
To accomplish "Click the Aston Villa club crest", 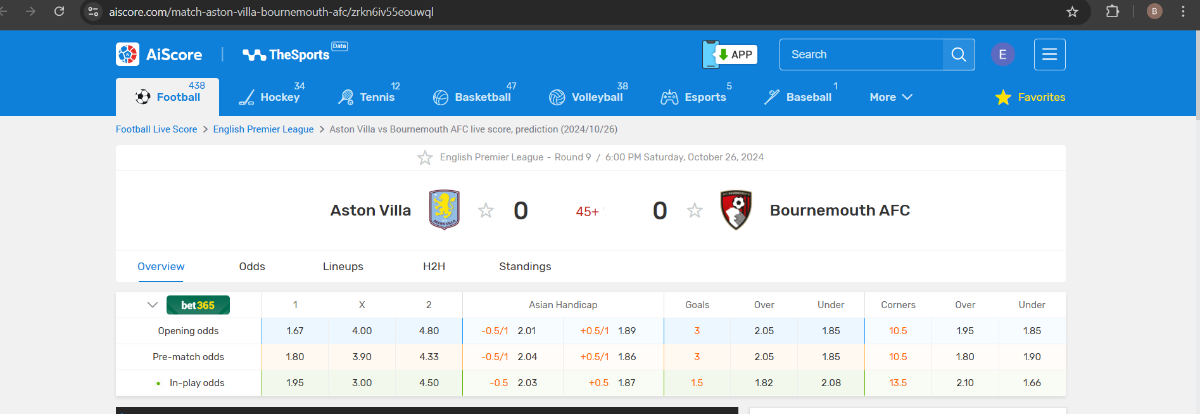I will (443, 210).
